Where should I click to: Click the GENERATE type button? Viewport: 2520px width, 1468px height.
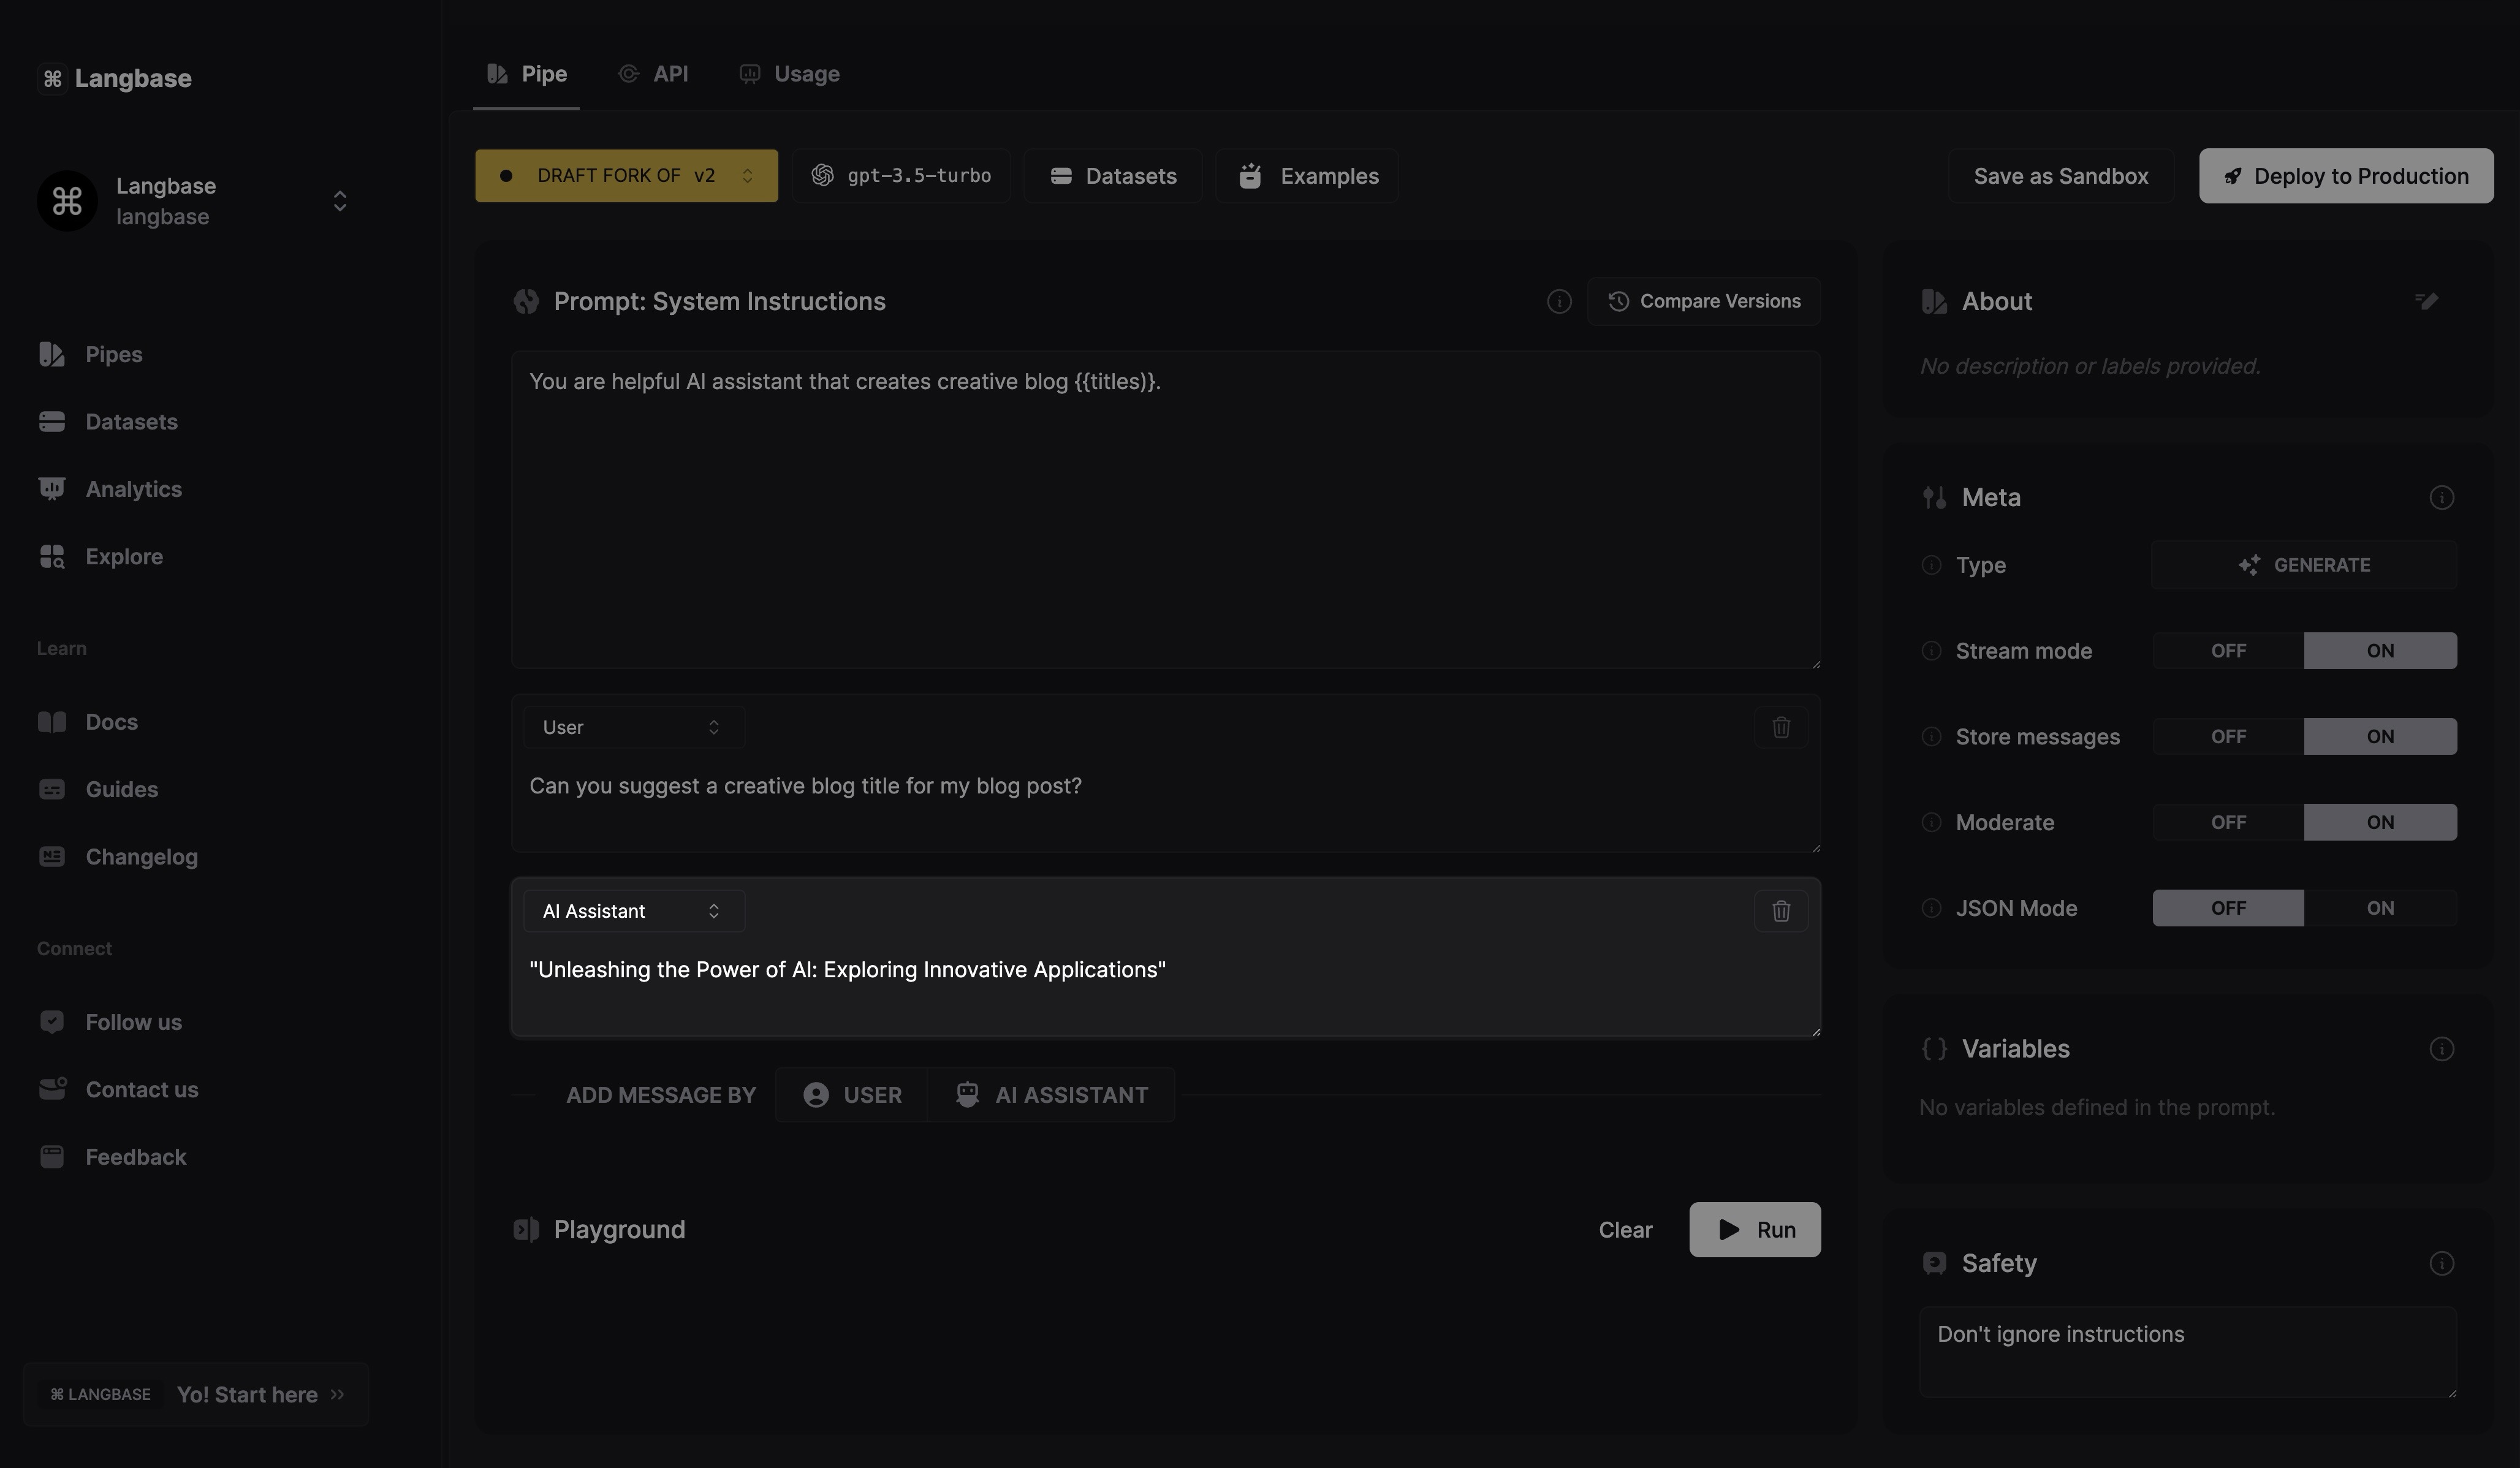coord(2303,565)
